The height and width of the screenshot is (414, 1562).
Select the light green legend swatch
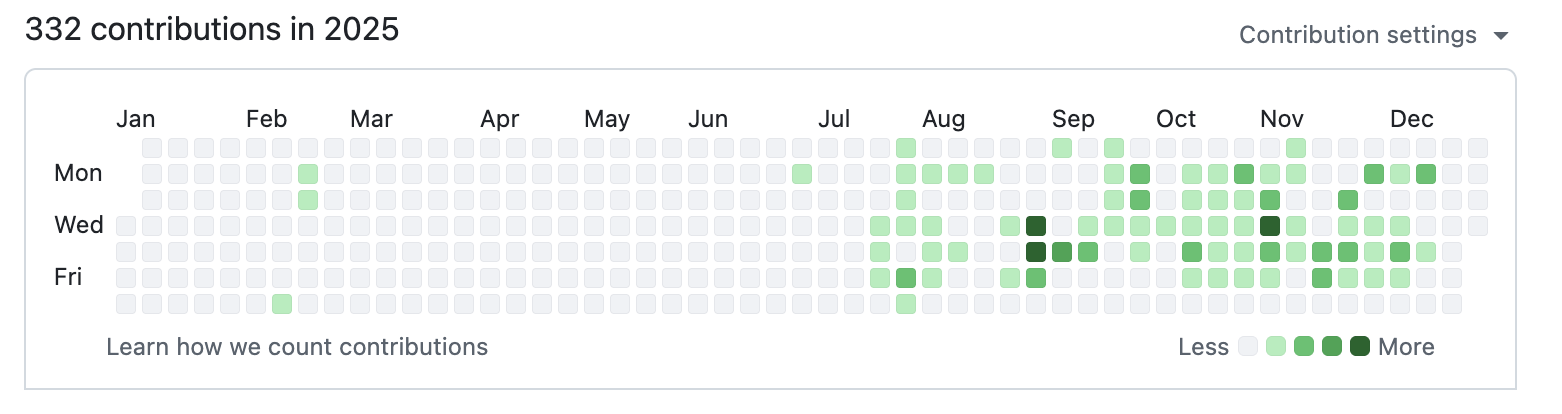(x=1276, y=347)
